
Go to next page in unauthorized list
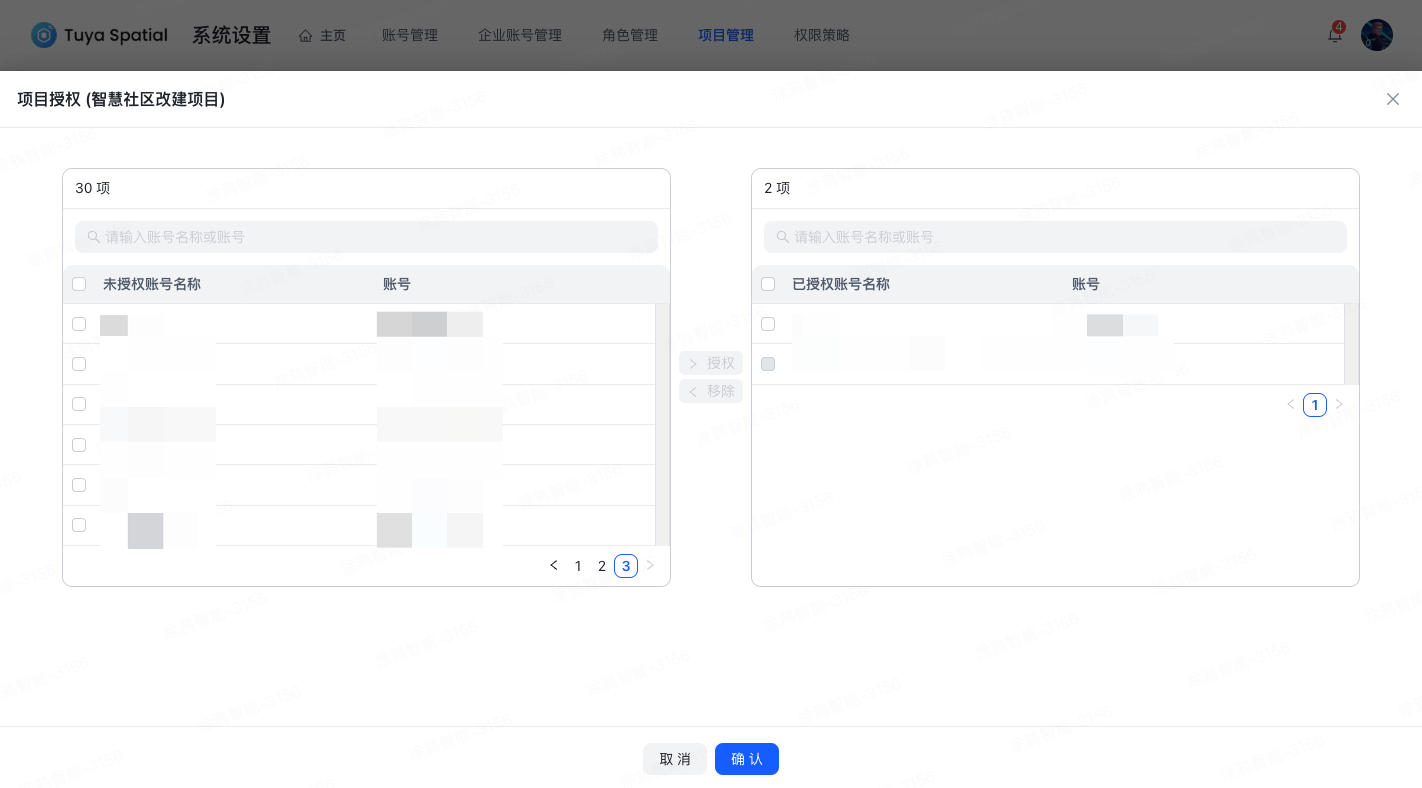click(x=650, y=566)
